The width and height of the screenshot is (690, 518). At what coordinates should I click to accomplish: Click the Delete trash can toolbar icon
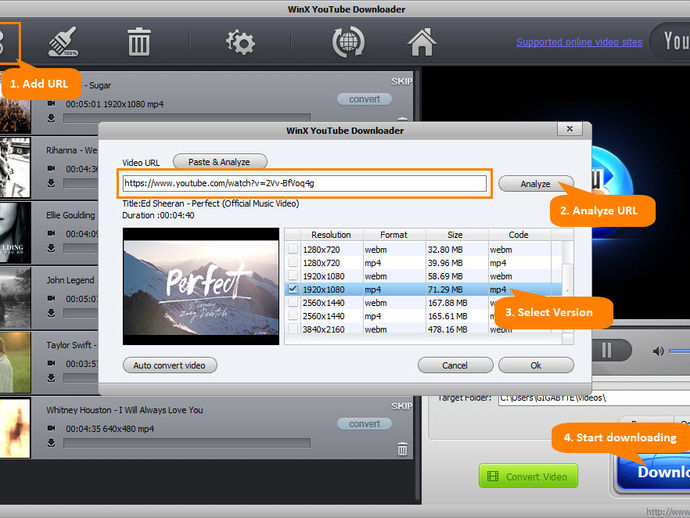139,42
